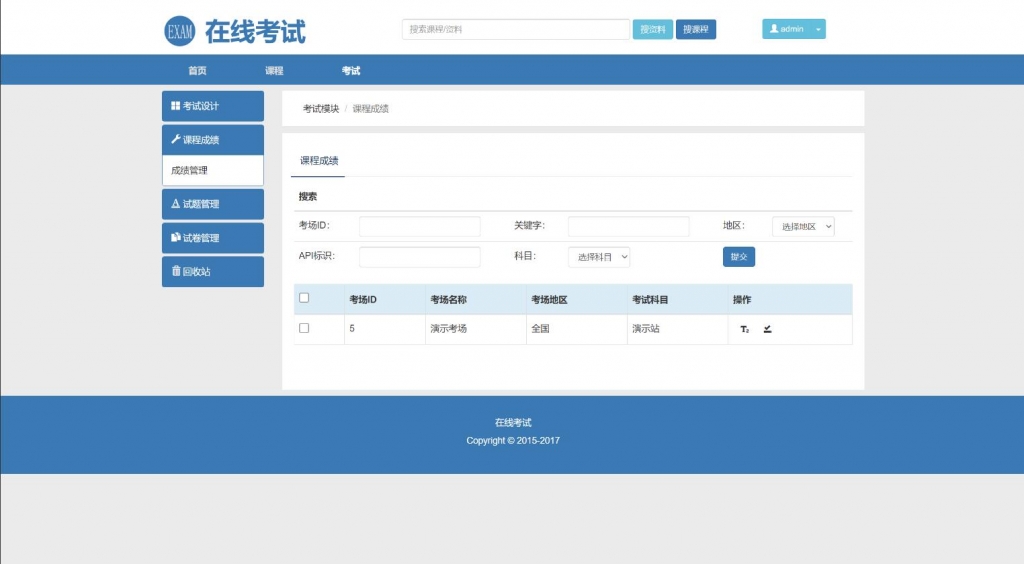
Task: Click the wrench icon 课程成绩 sidebar item
Action: click(212, 140)
